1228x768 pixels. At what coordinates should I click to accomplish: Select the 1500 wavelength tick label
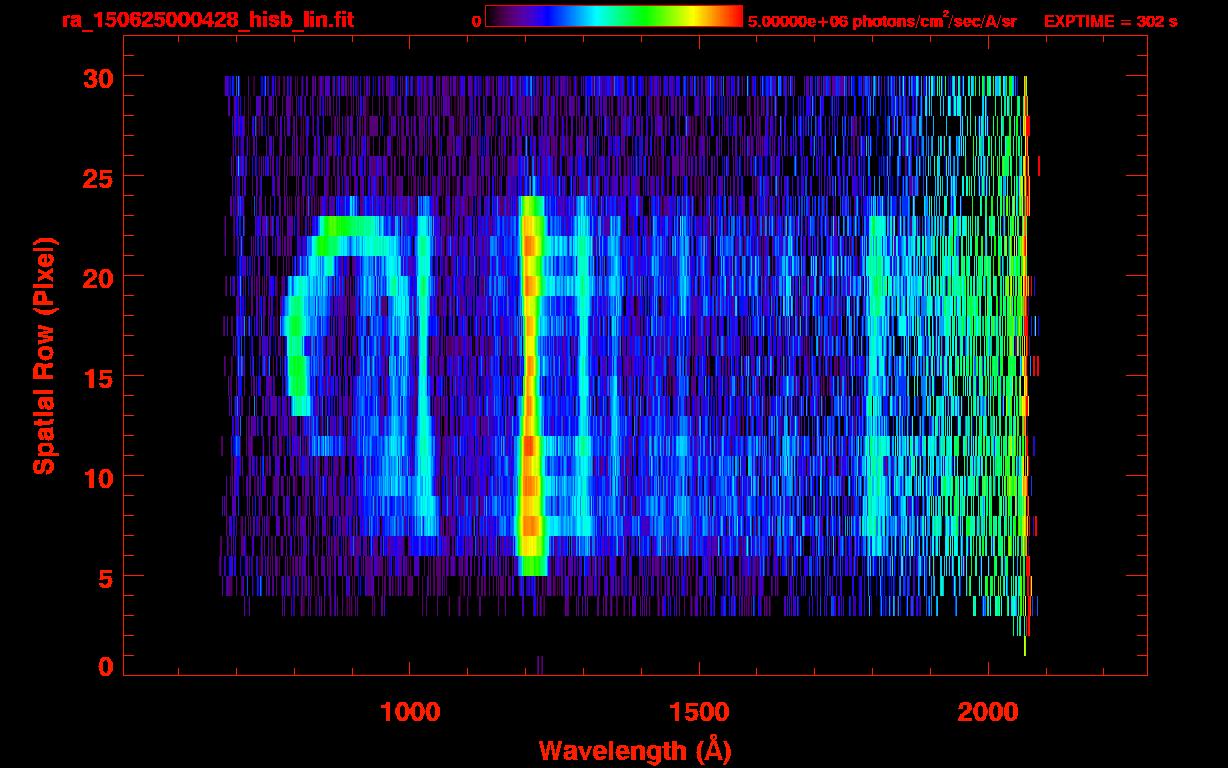point(698,712)
